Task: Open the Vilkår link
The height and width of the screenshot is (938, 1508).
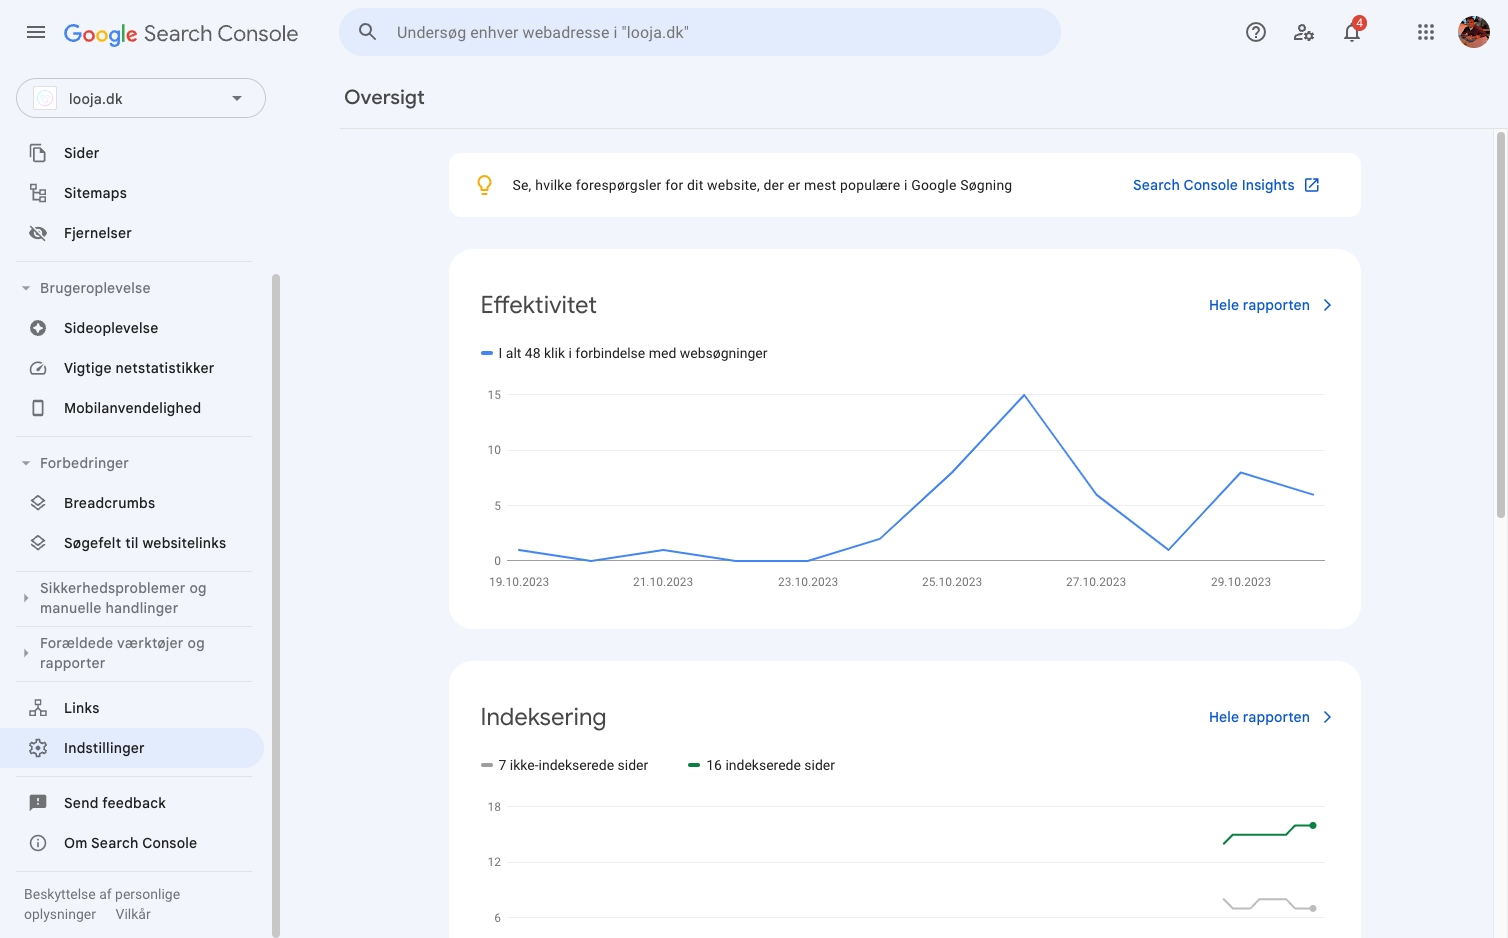Action: point(133,914)
